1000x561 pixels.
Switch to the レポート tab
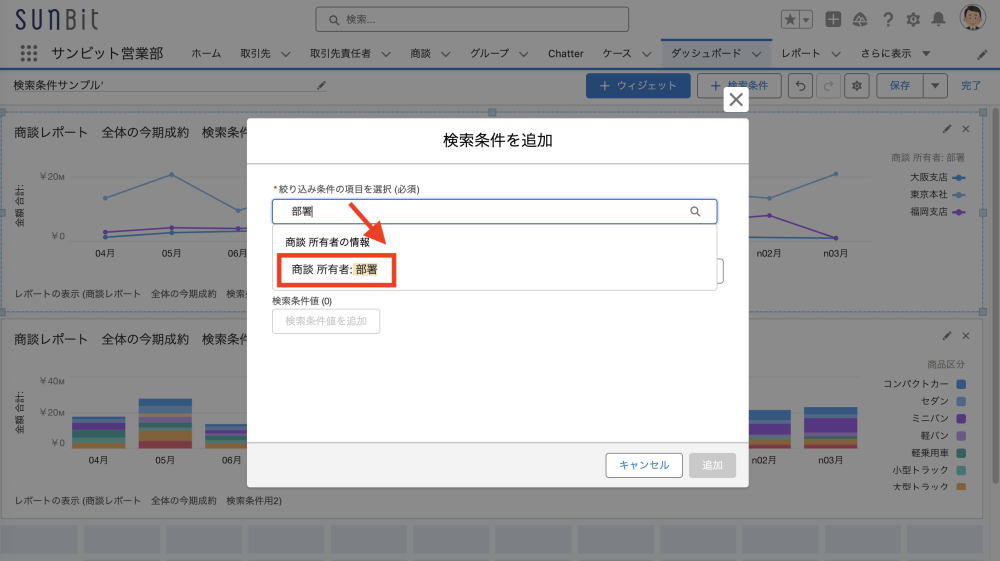(x=800, y=53)
